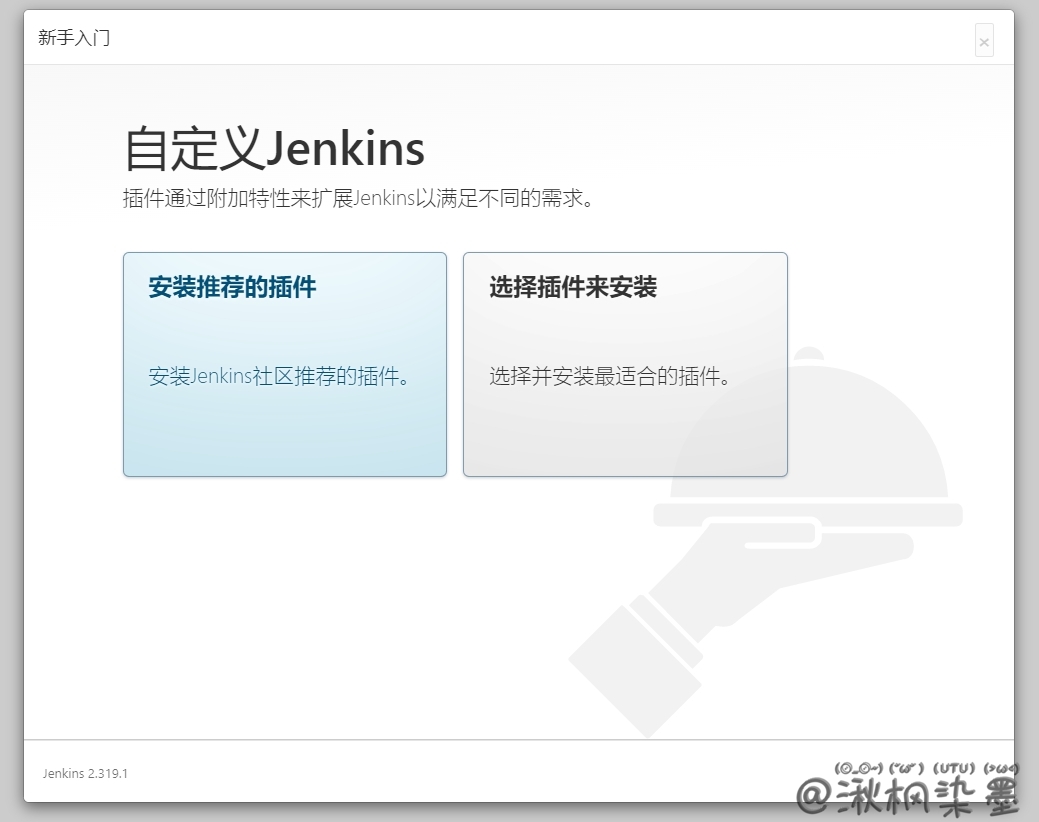This screenshot has height=822, width=1039.
Task: Click the waiter's hand holding the tray
Action: (x=760, y=570)
